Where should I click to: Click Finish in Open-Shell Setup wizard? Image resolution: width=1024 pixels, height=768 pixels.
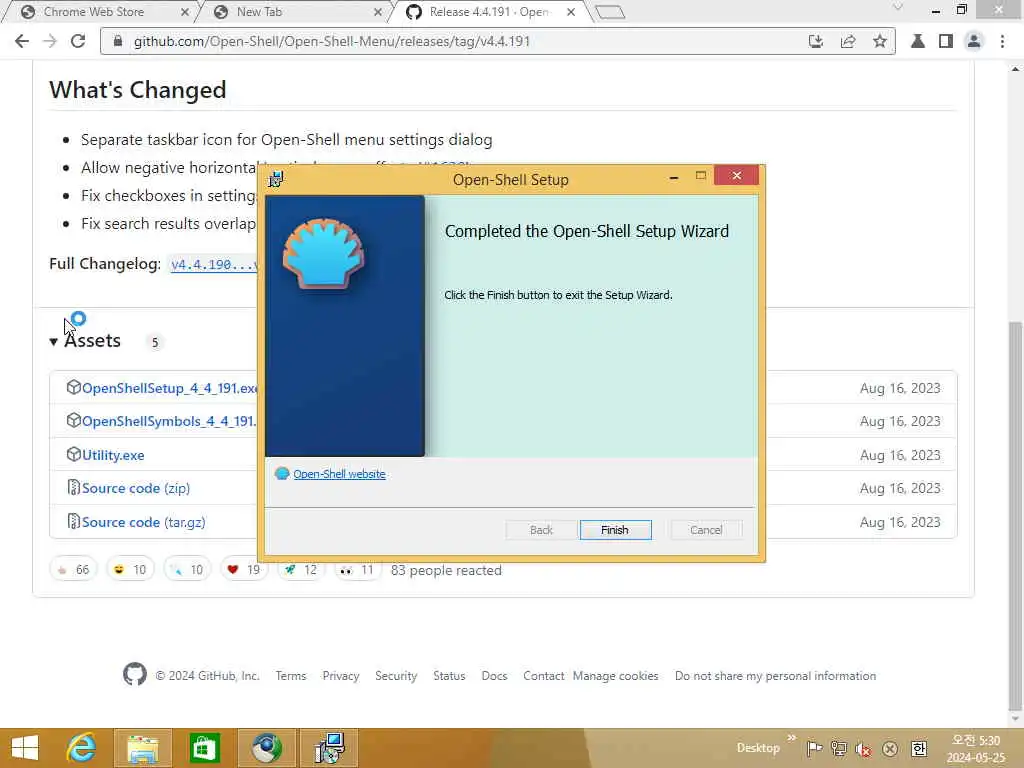(615, 530)
